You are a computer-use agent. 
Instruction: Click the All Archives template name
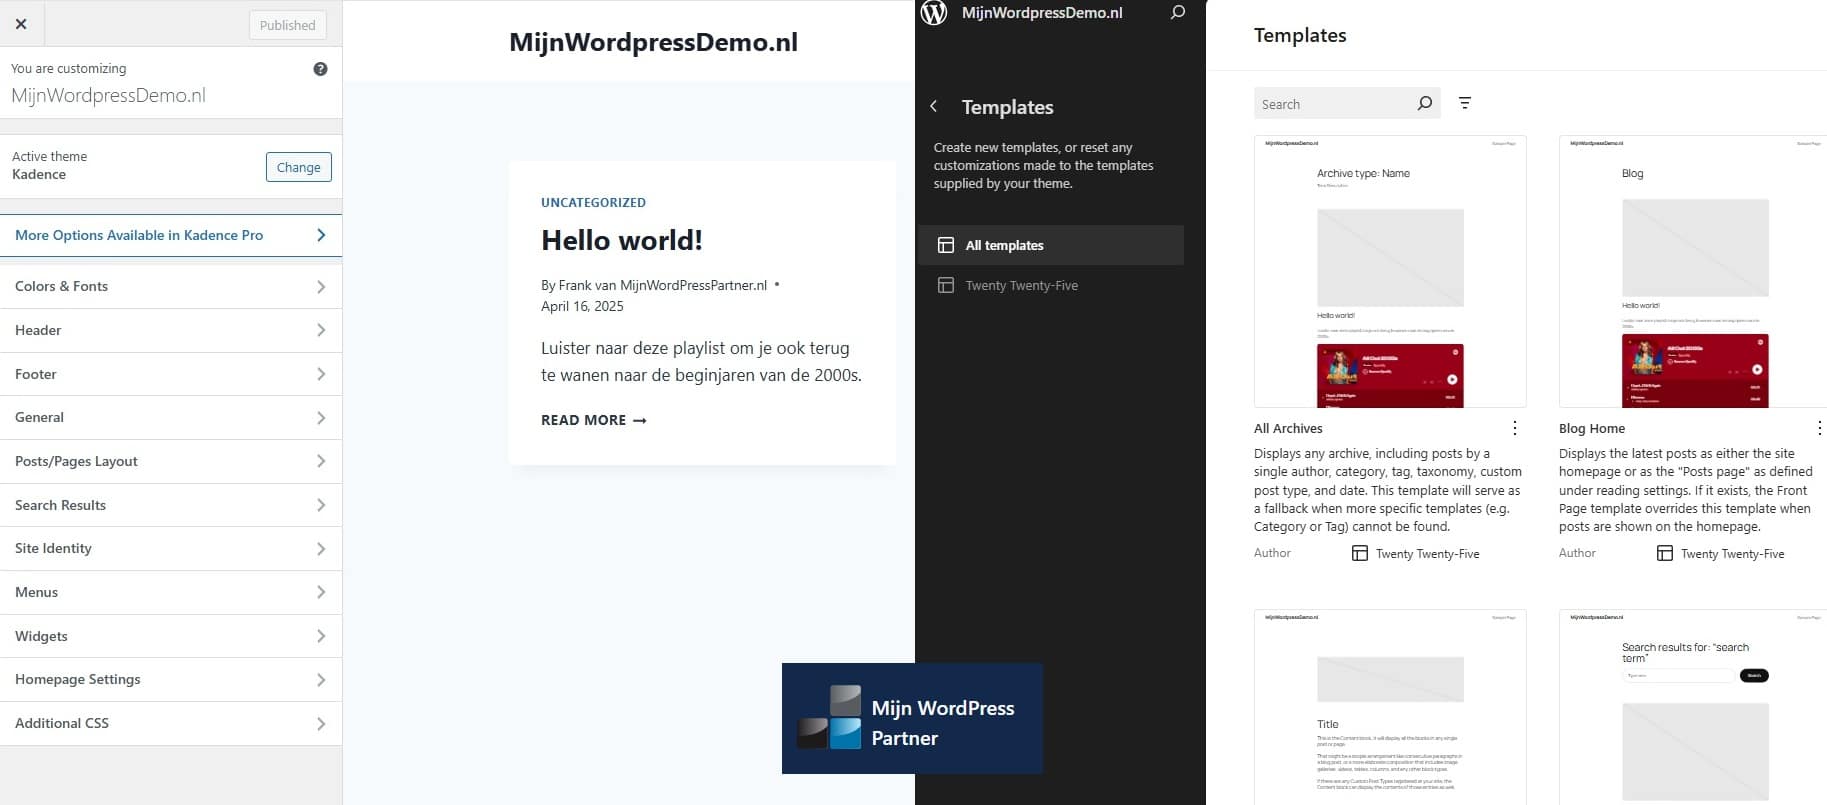point(1288,428)
